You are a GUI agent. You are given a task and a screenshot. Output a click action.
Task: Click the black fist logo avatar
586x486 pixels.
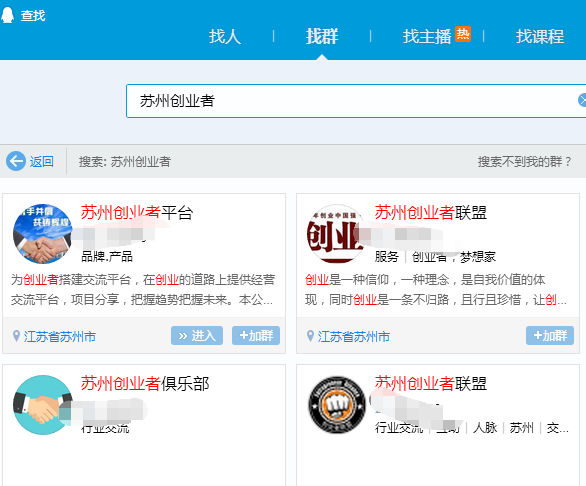pos(337,405)
